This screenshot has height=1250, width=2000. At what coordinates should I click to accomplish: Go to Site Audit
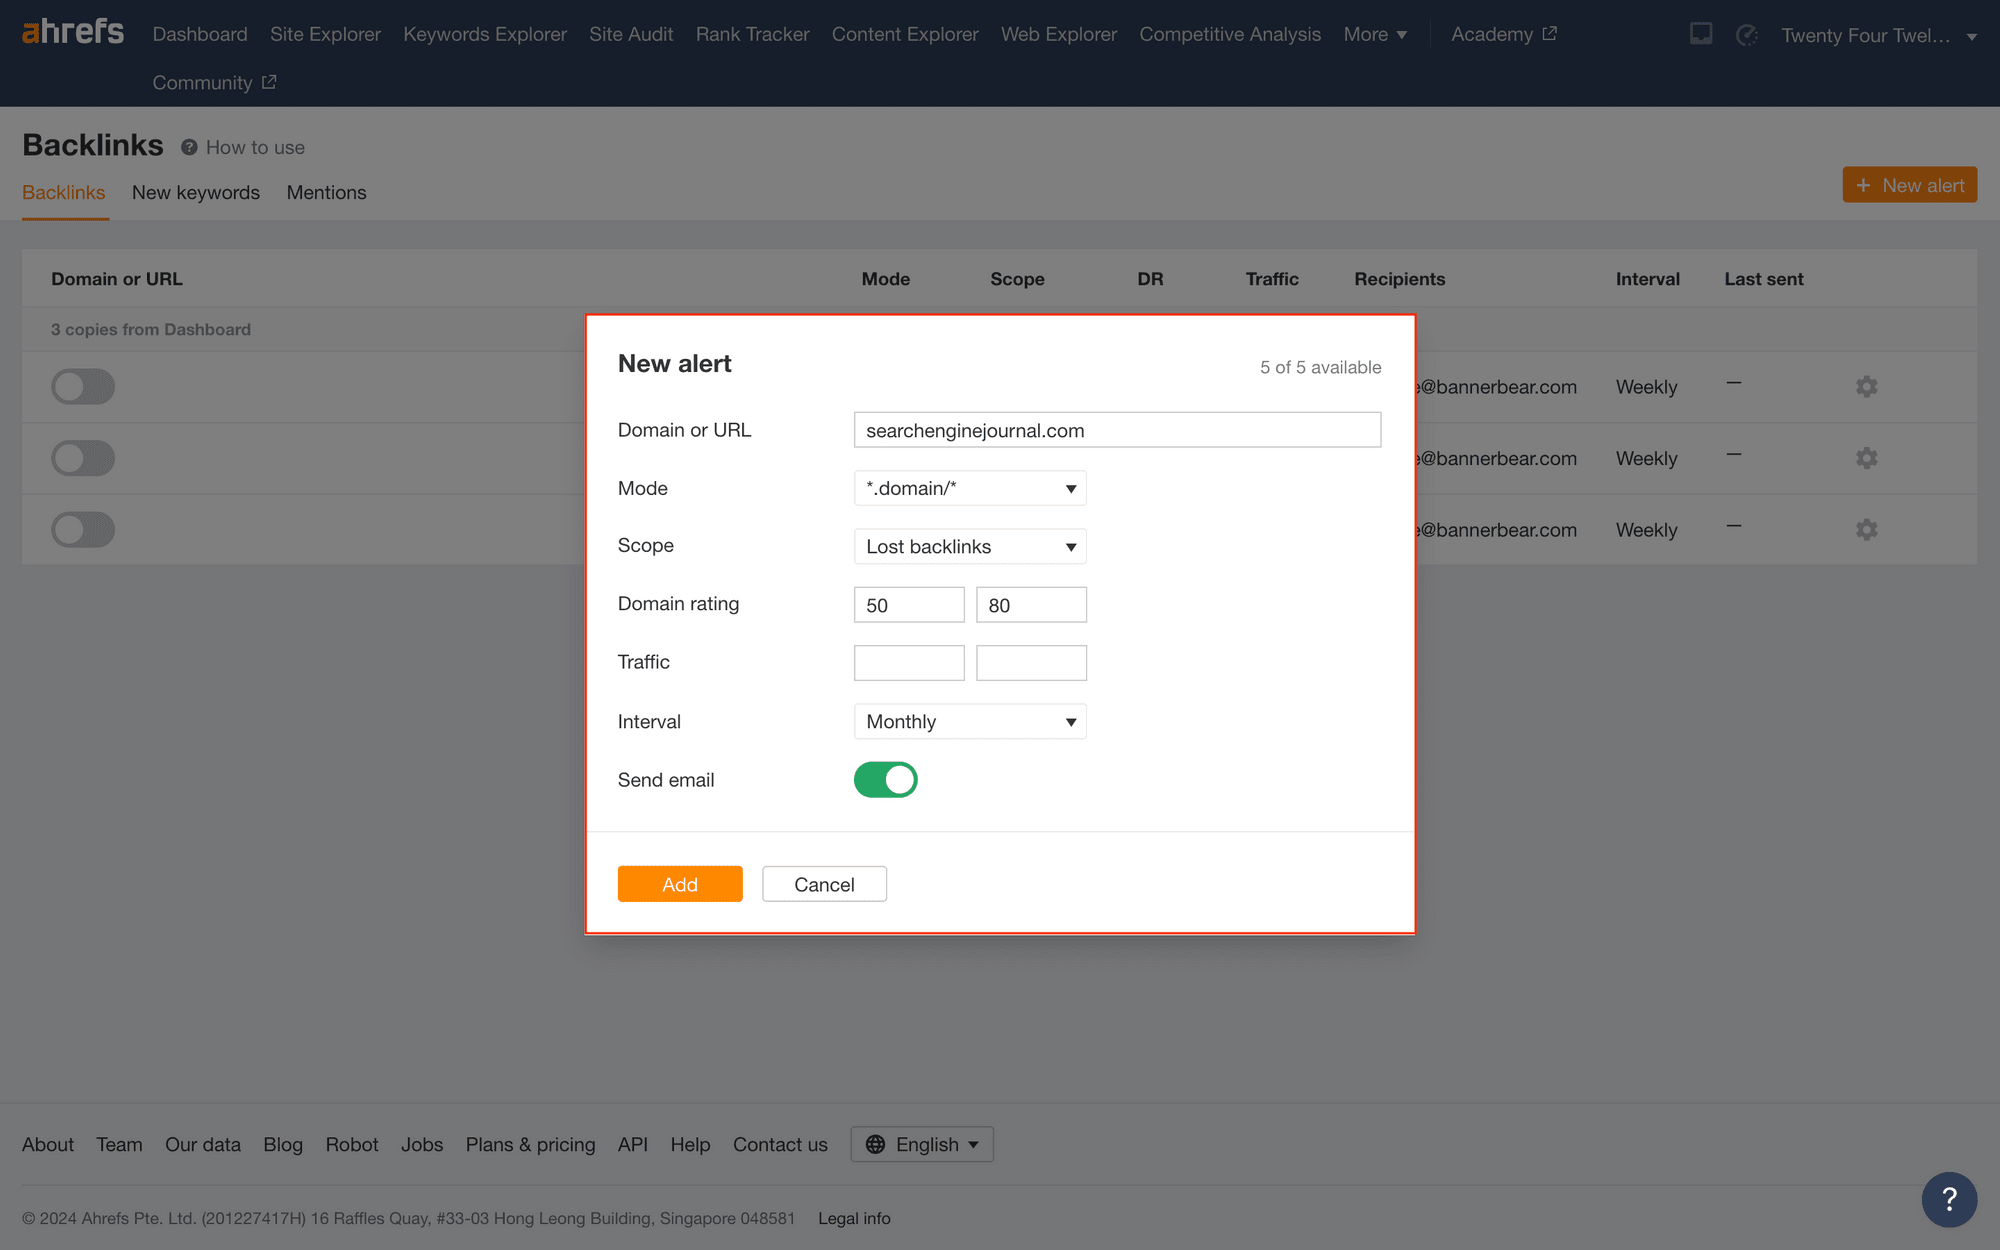pos(631,34)
